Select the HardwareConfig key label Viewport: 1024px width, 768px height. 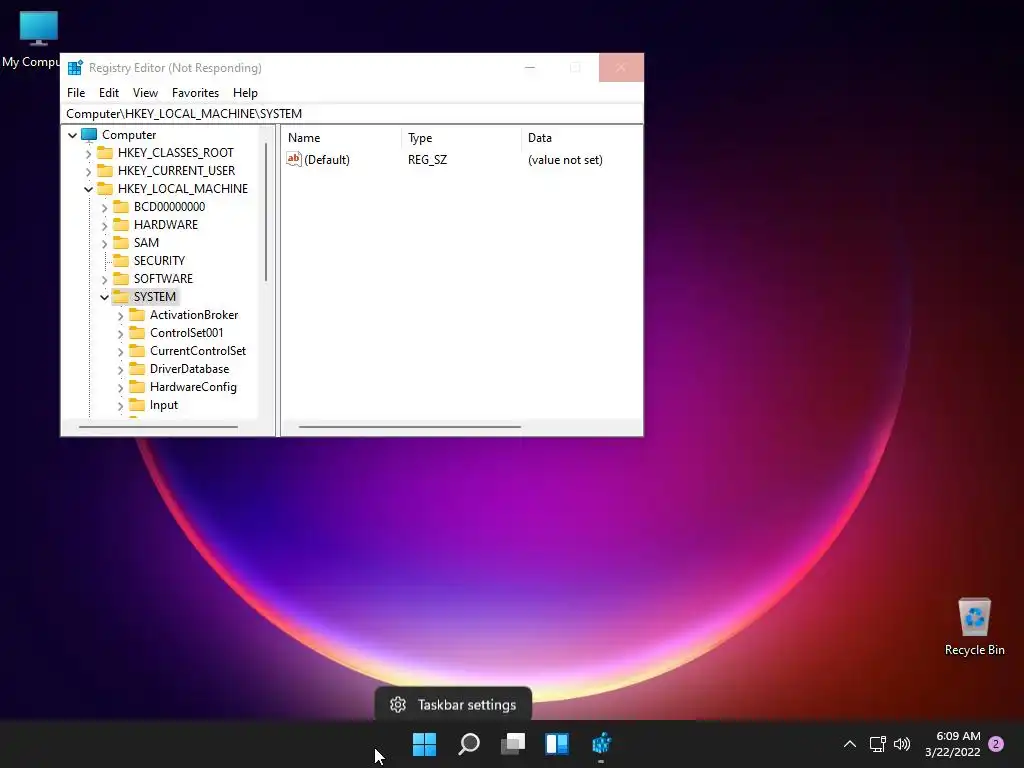193,387
